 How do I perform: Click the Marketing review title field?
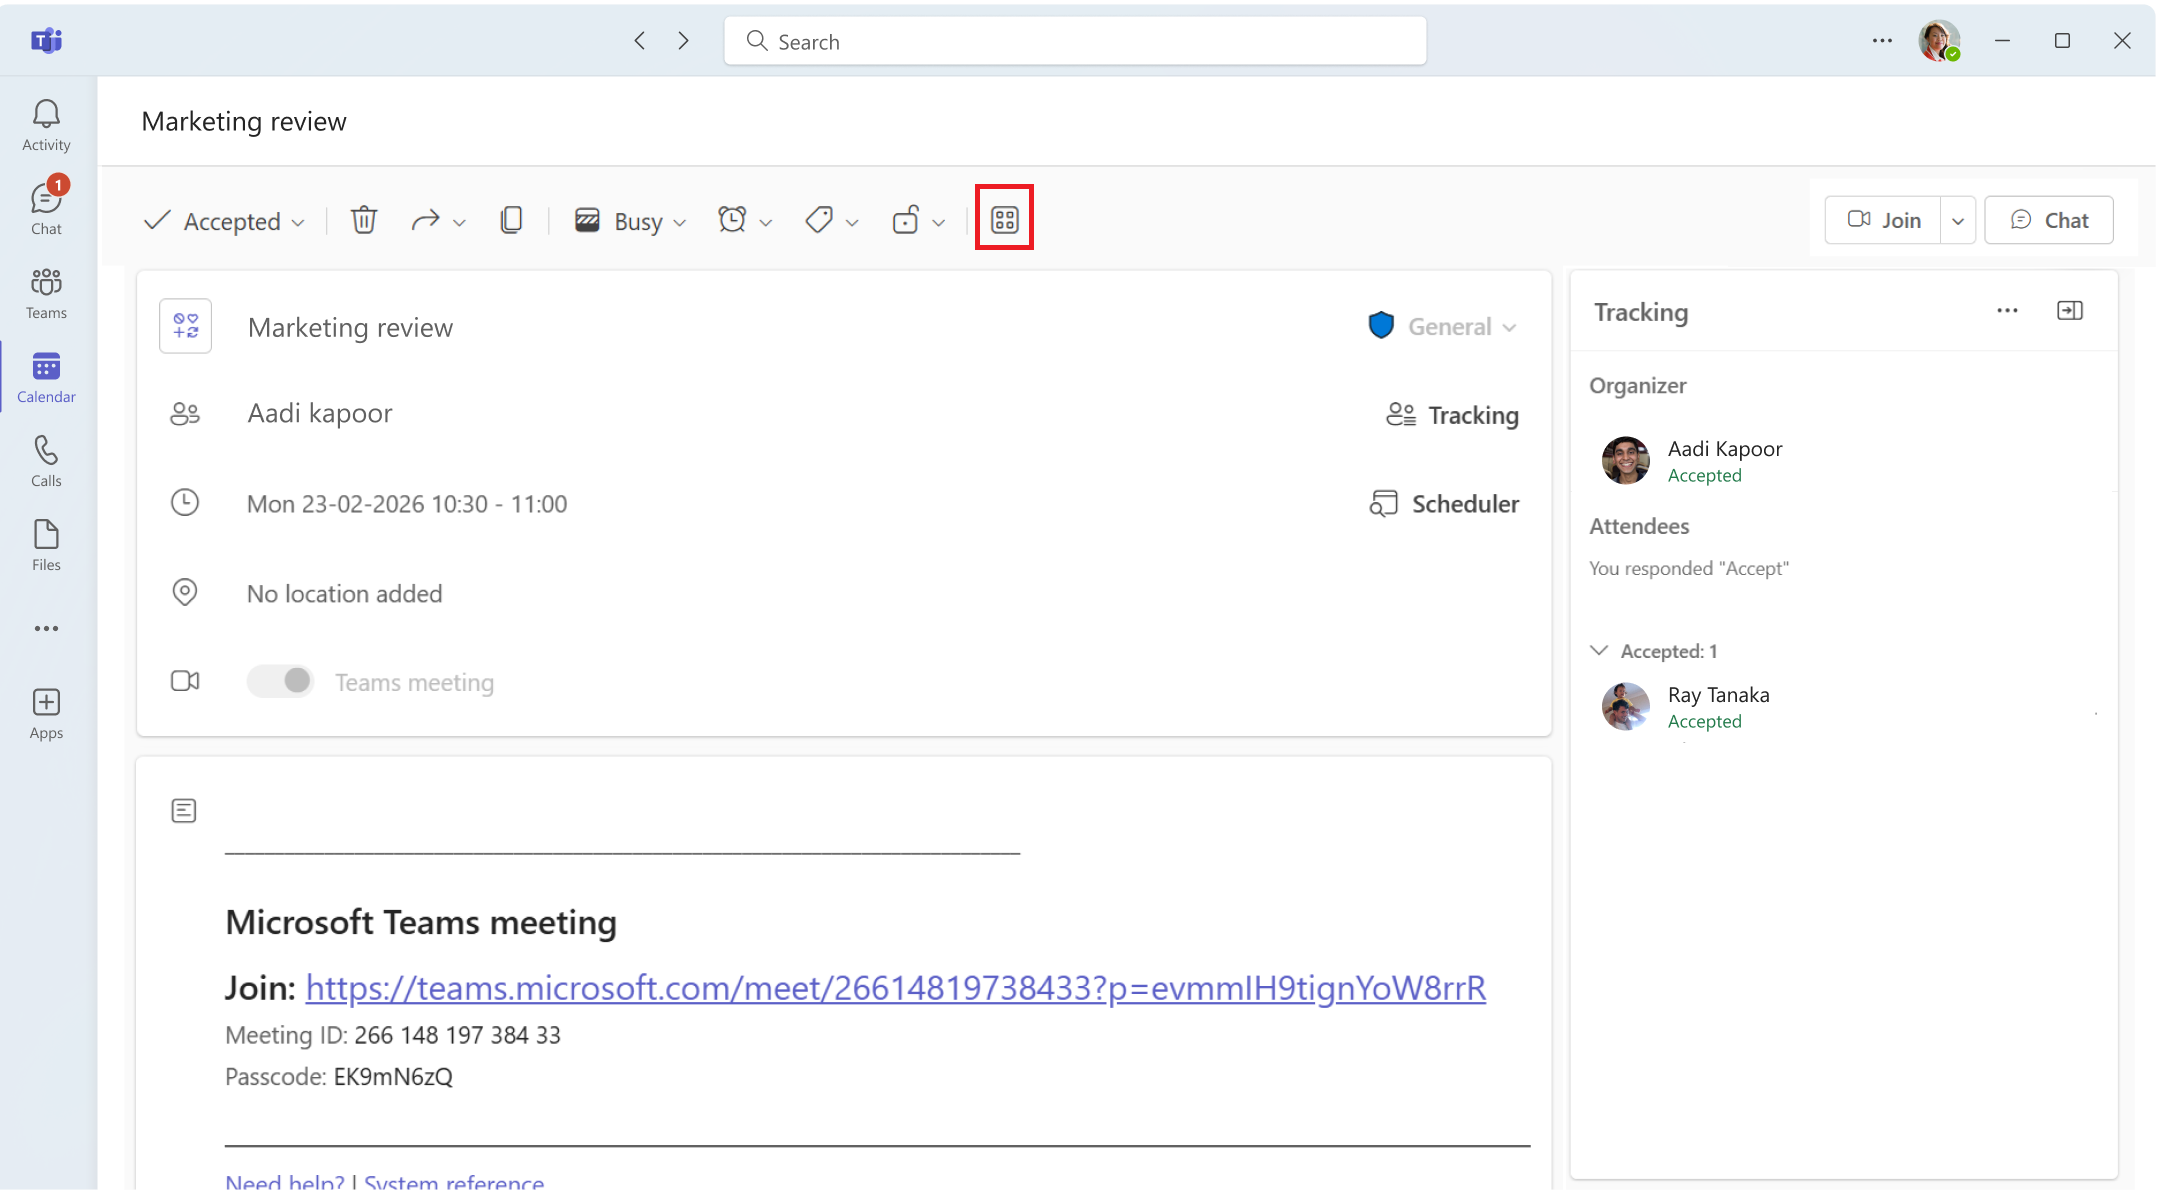pyautogui.click(x=350, y=327)
